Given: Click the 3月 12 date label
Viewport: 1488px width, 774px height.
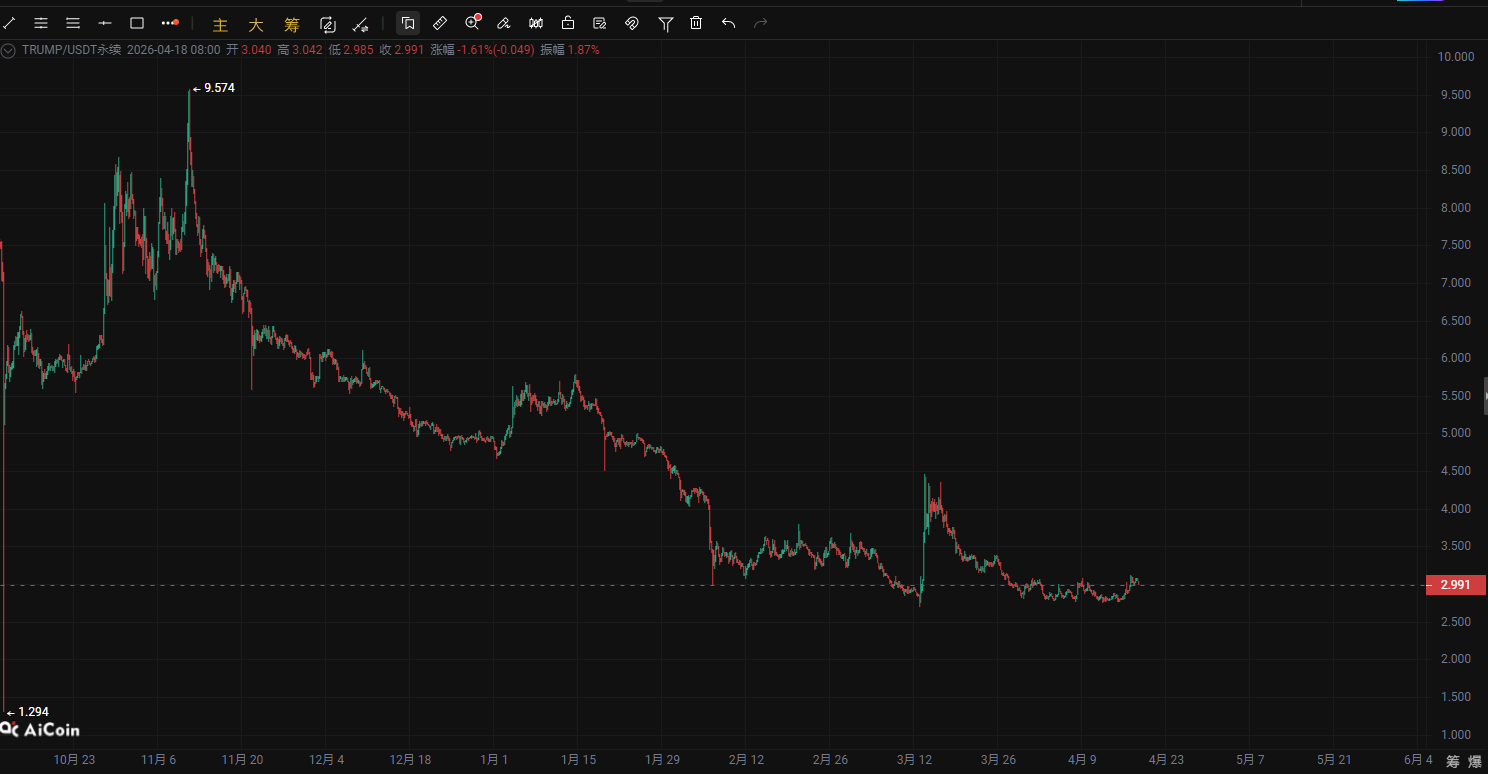Looking at the screenshot, I should [915, 760].
